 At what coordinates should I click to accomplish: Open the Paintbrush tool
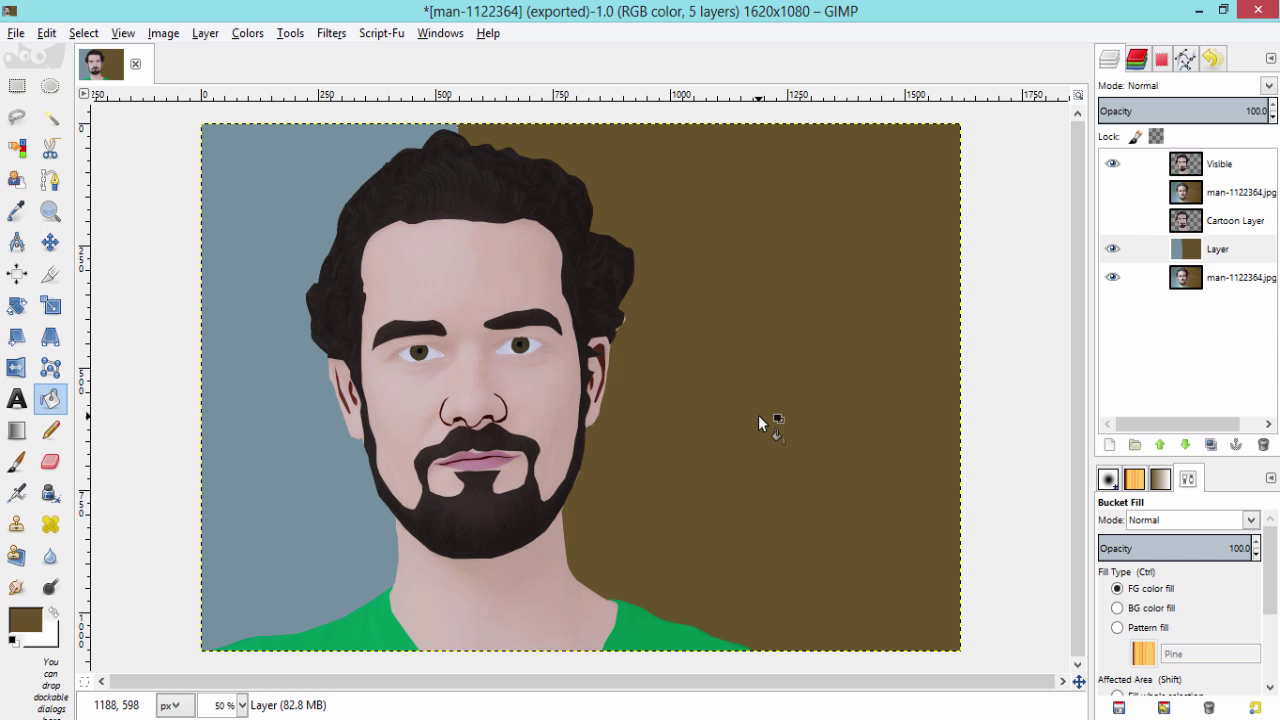[16, 461]
